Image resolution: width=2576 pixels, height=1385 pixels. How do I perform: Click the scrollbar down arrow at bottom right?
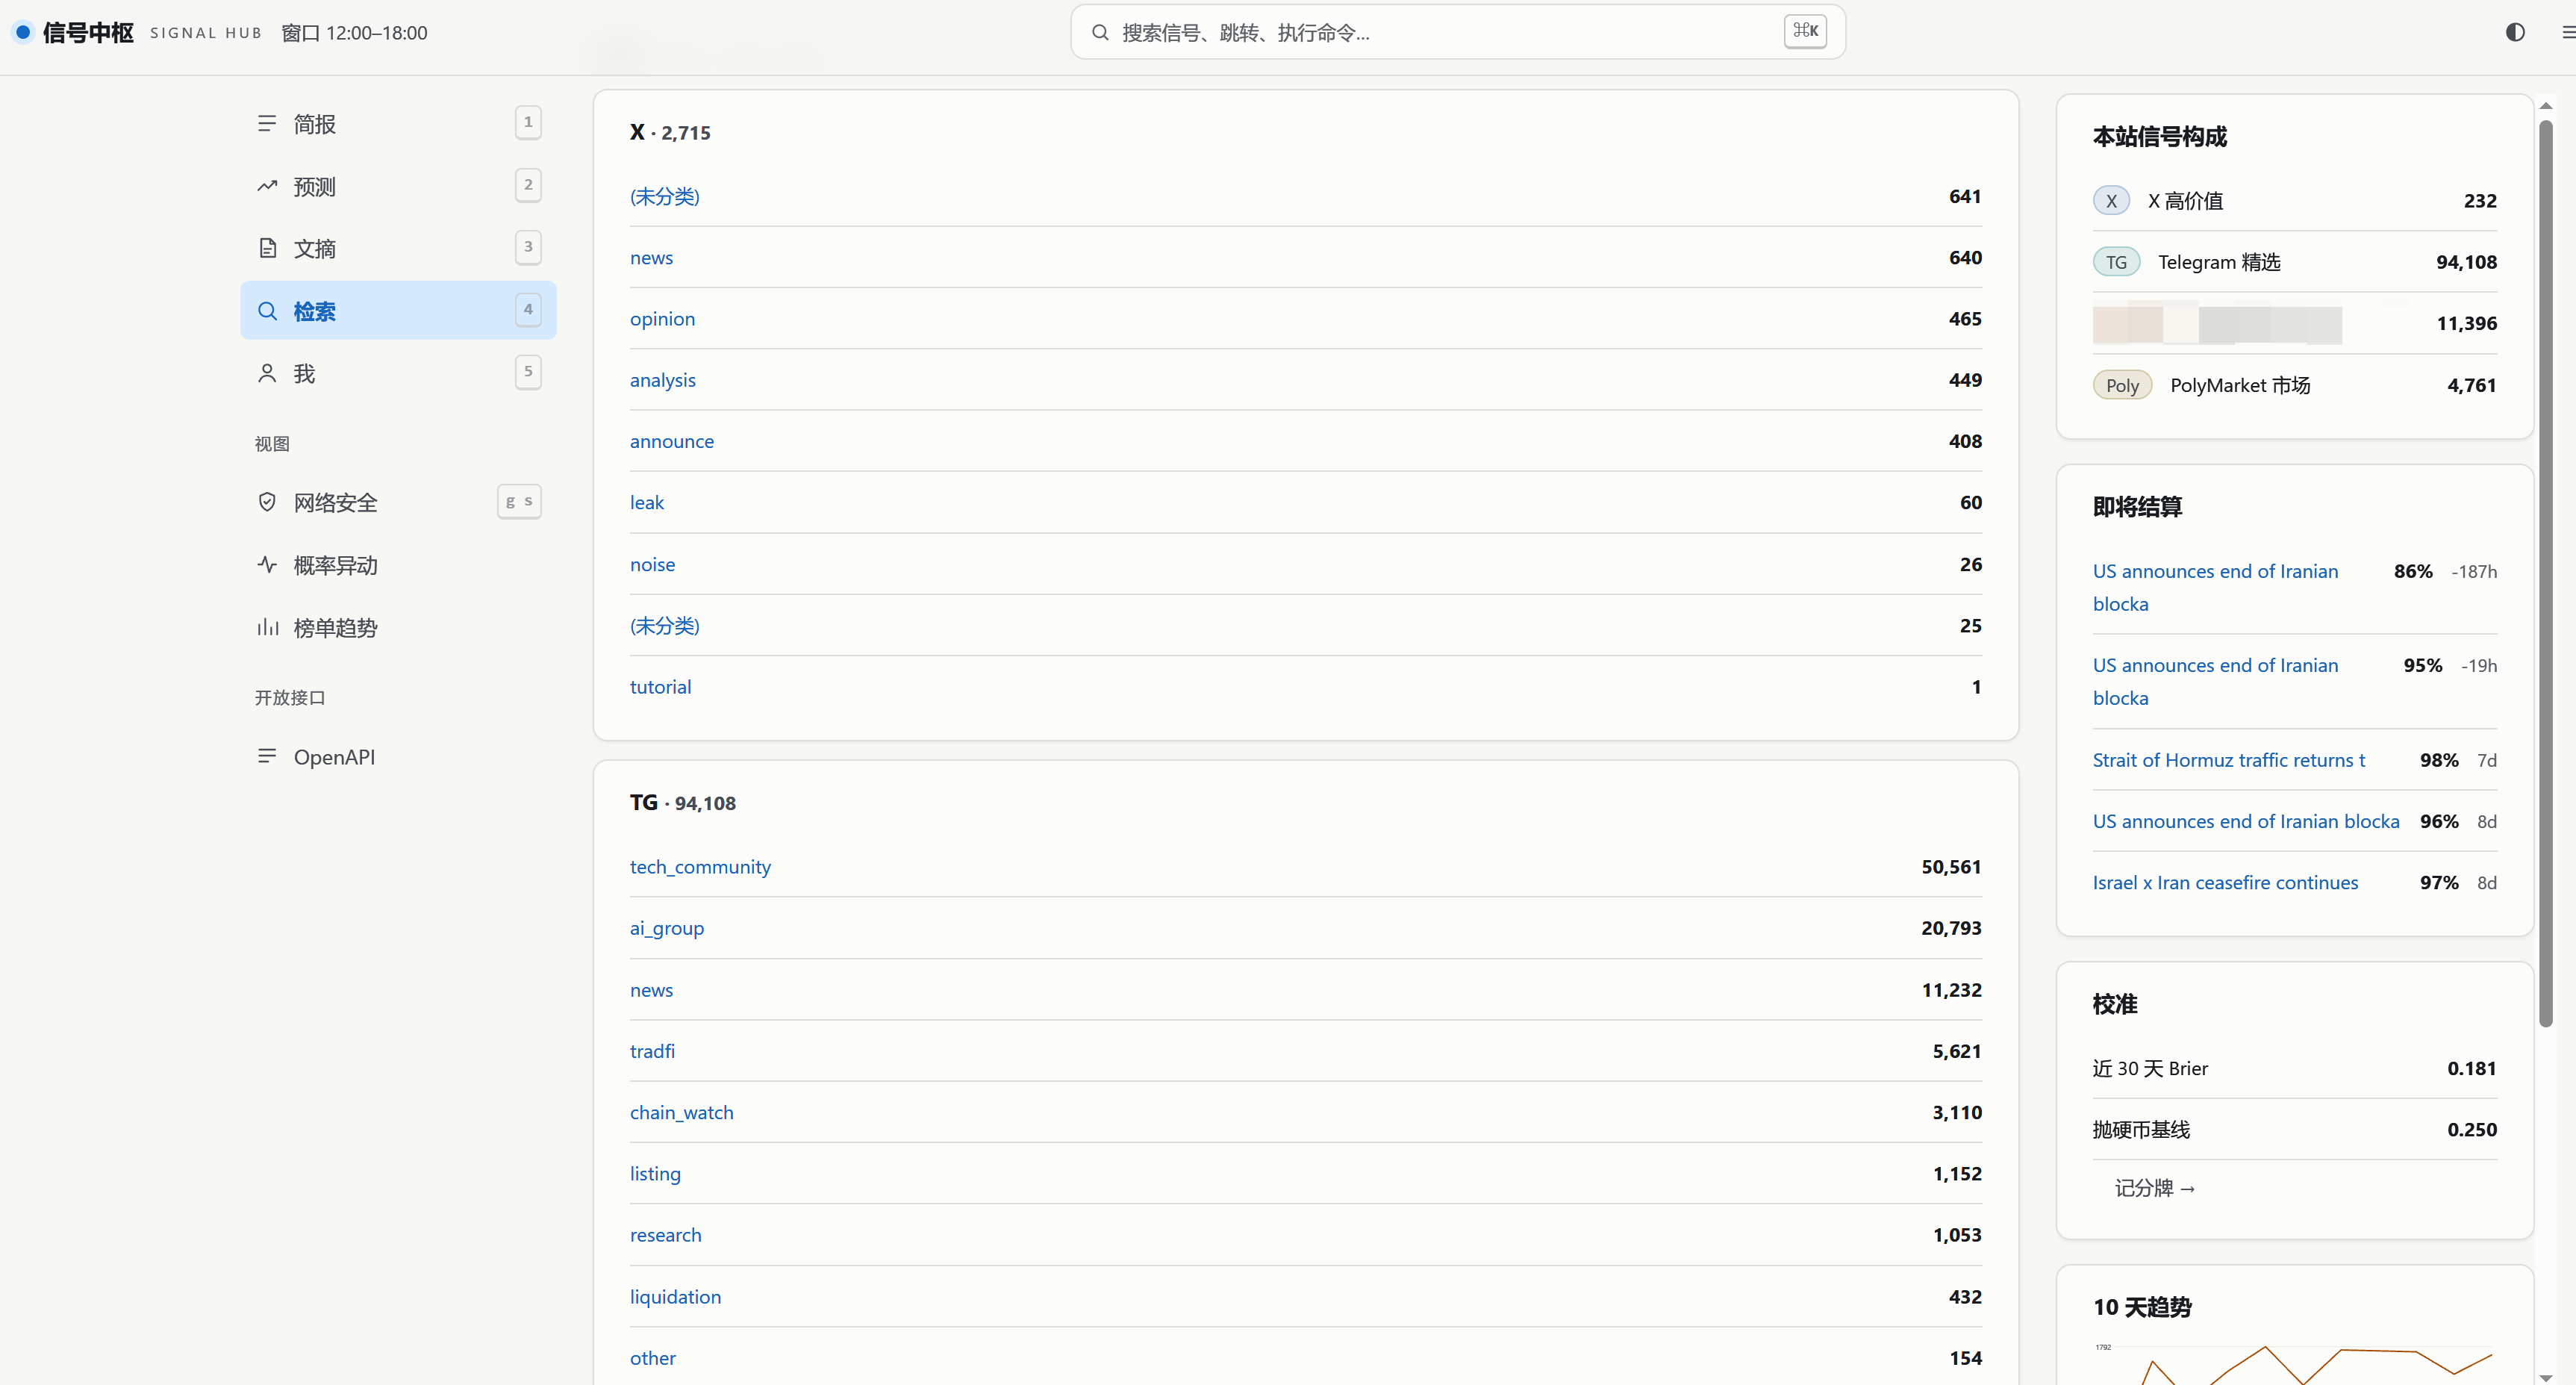[2545, 1377]
